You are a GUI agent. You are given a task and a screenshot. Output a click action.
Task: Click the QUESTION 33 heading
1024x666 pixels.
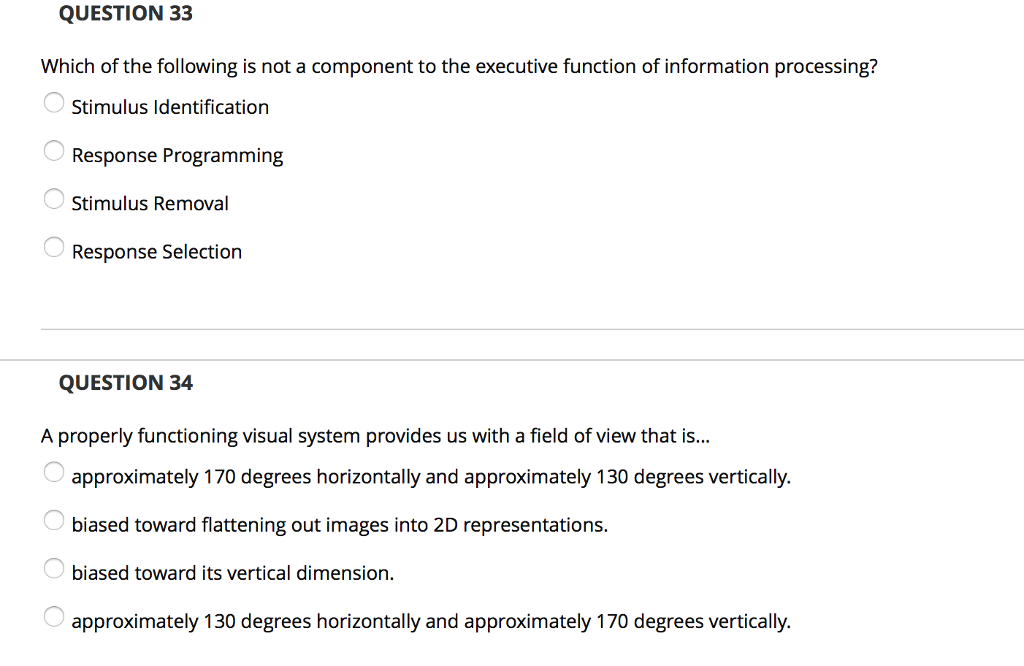pyautogui.click(x=125, y=14)
